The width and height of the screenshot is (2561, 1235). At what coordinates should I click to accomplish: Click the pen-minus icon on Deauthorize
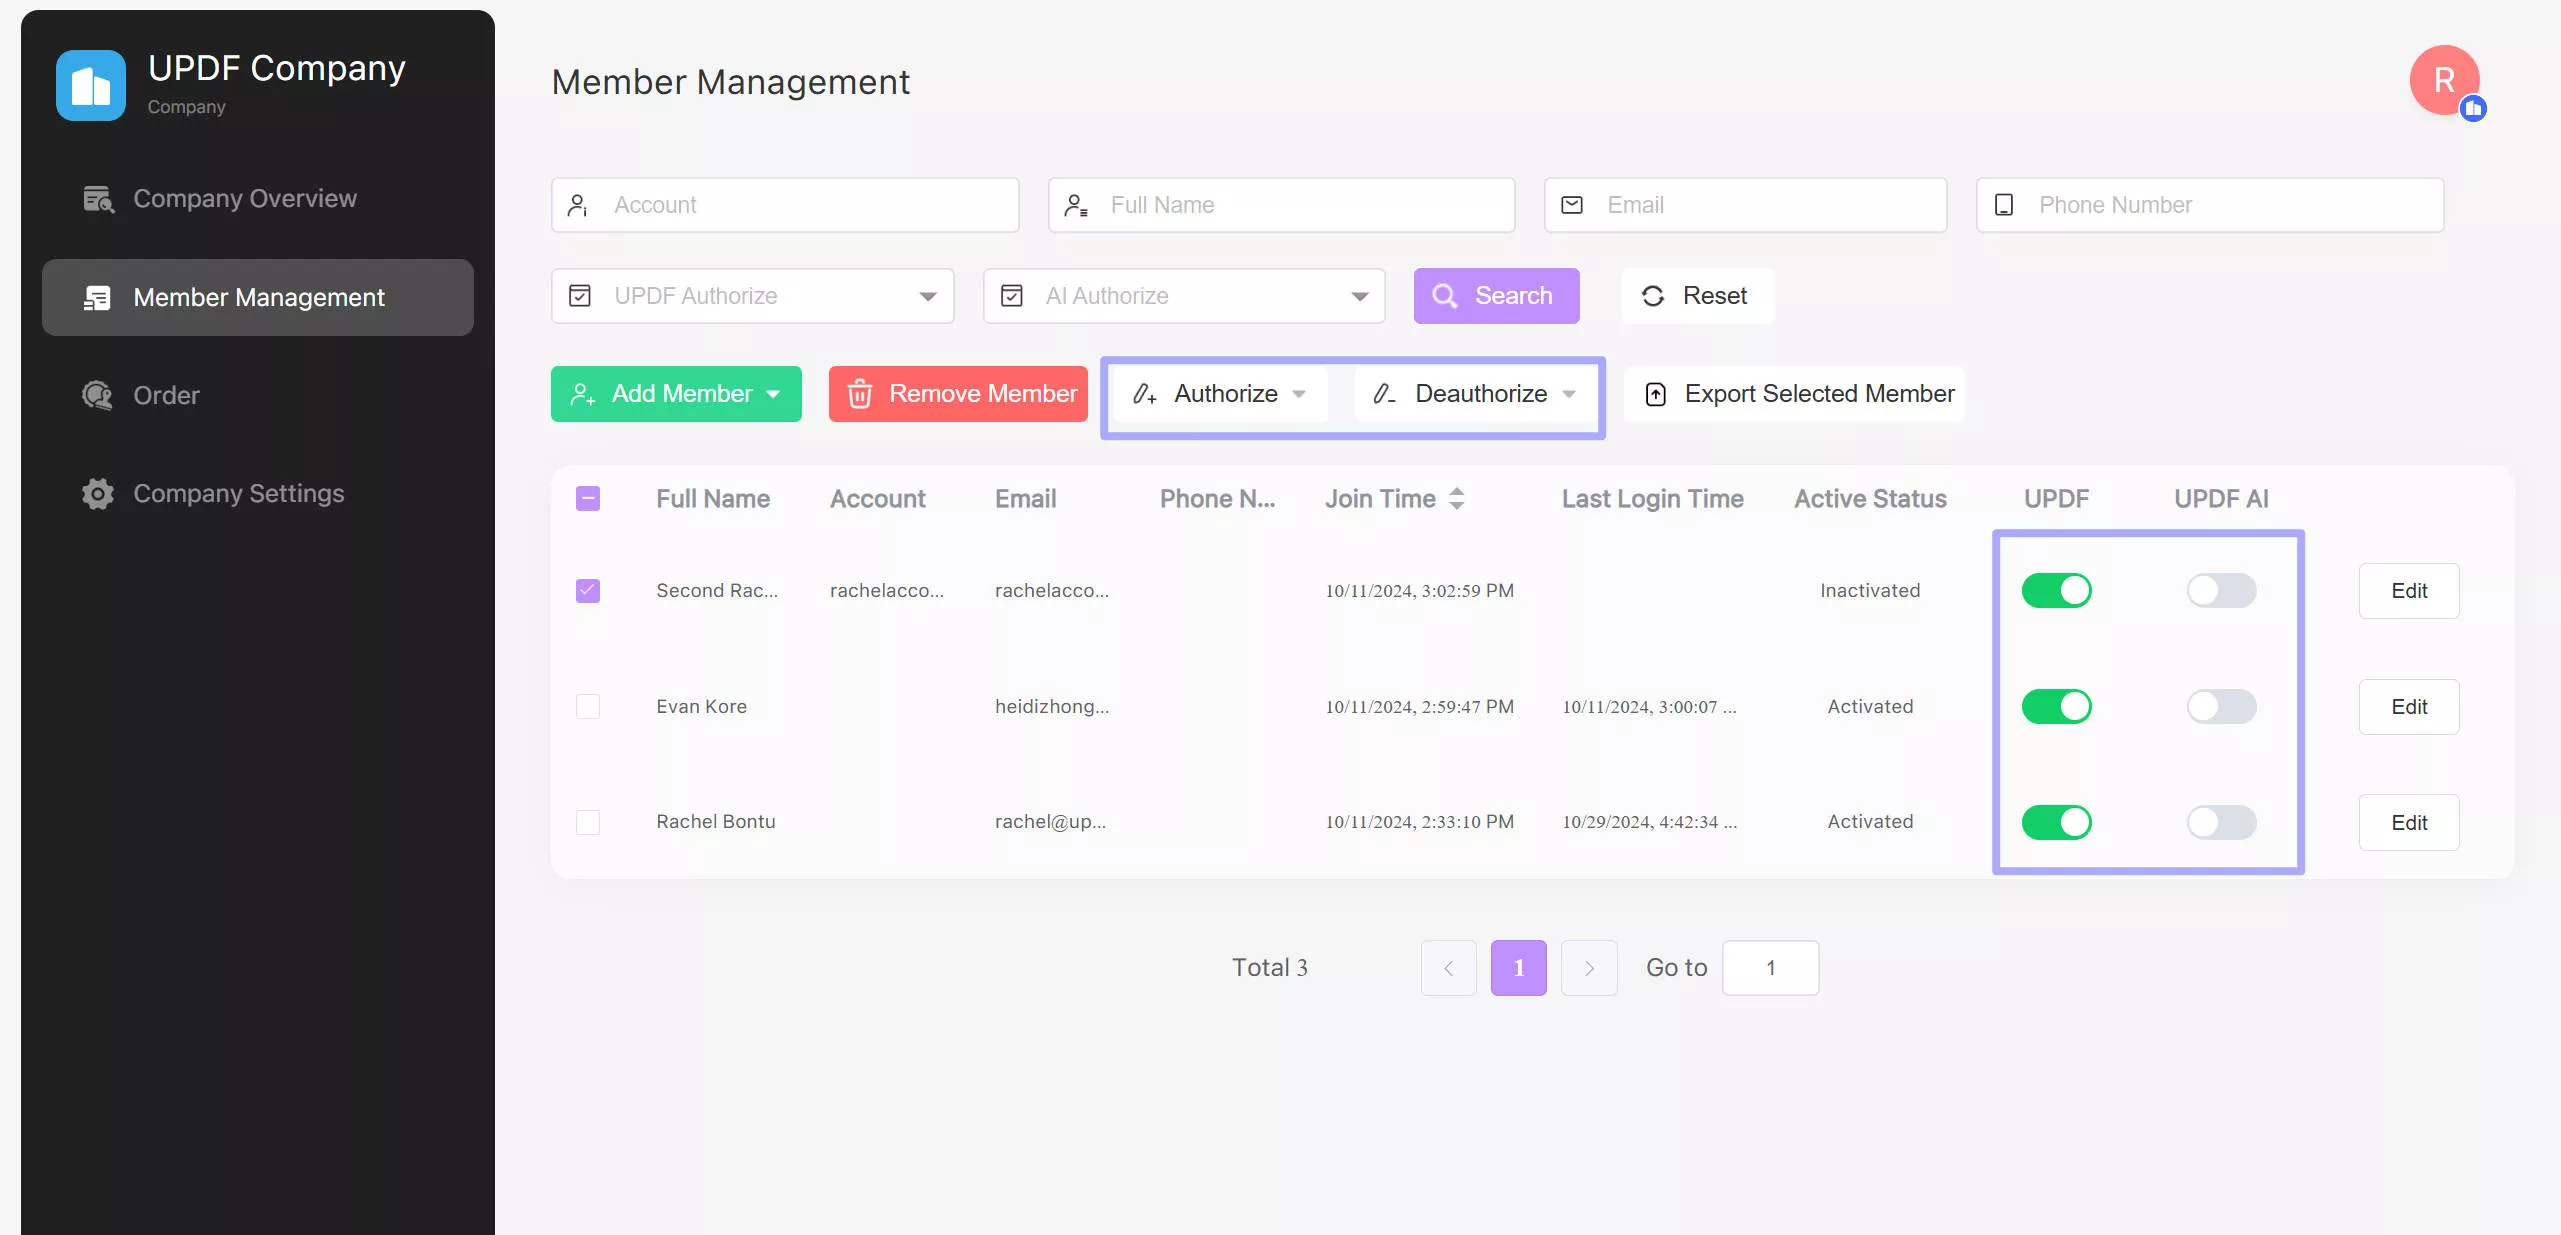pos(1385,394)
